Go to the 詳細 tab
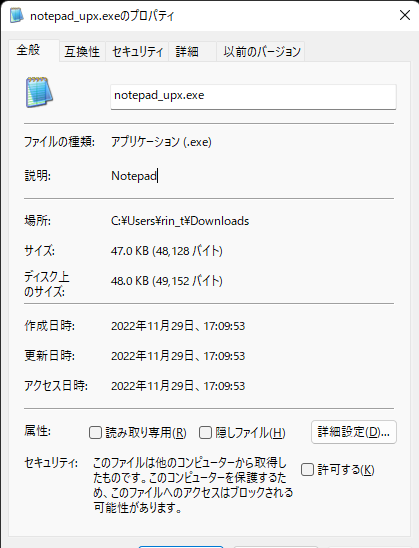The image size is (419, 548). tap(187, 52)
